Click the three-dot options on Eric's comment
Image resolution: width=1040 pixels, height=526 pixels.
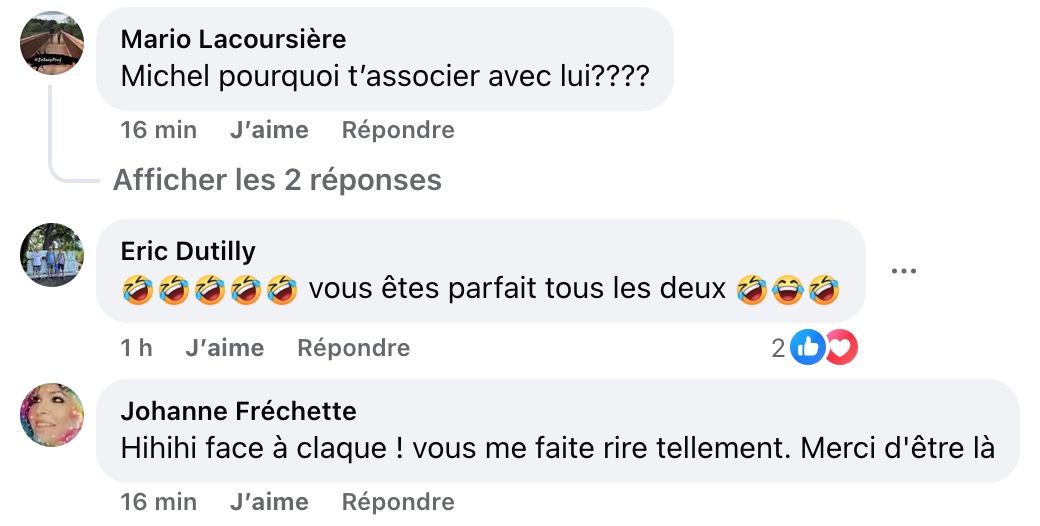903,271
